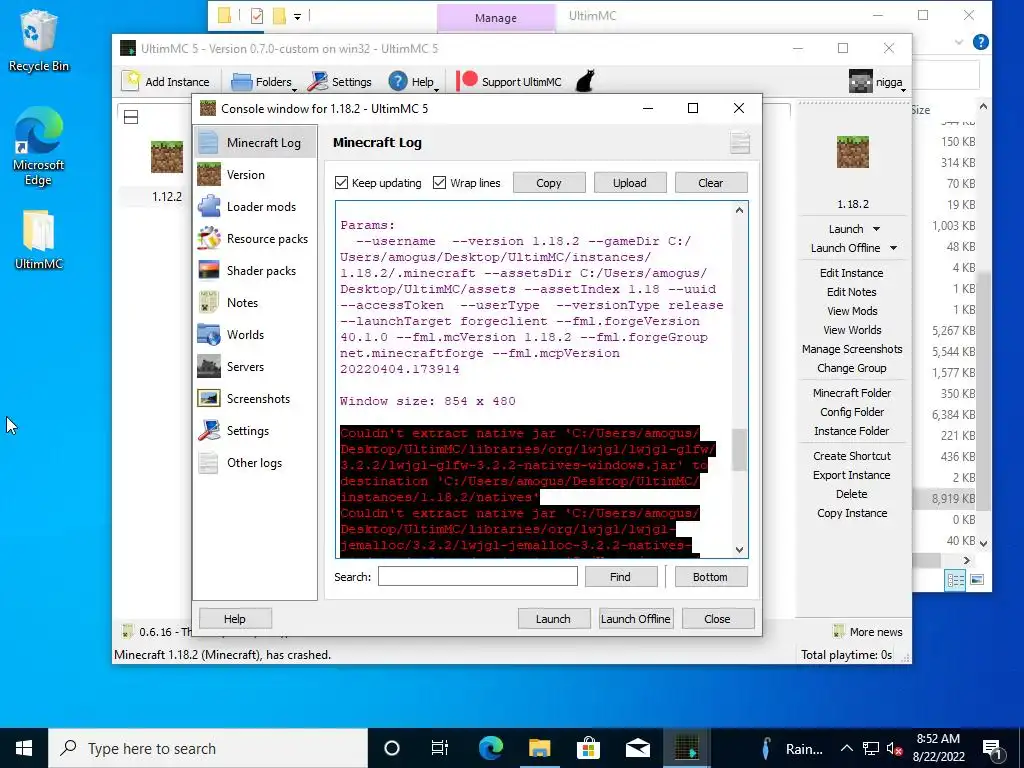Clear the Minecraft log

[711, 183]
